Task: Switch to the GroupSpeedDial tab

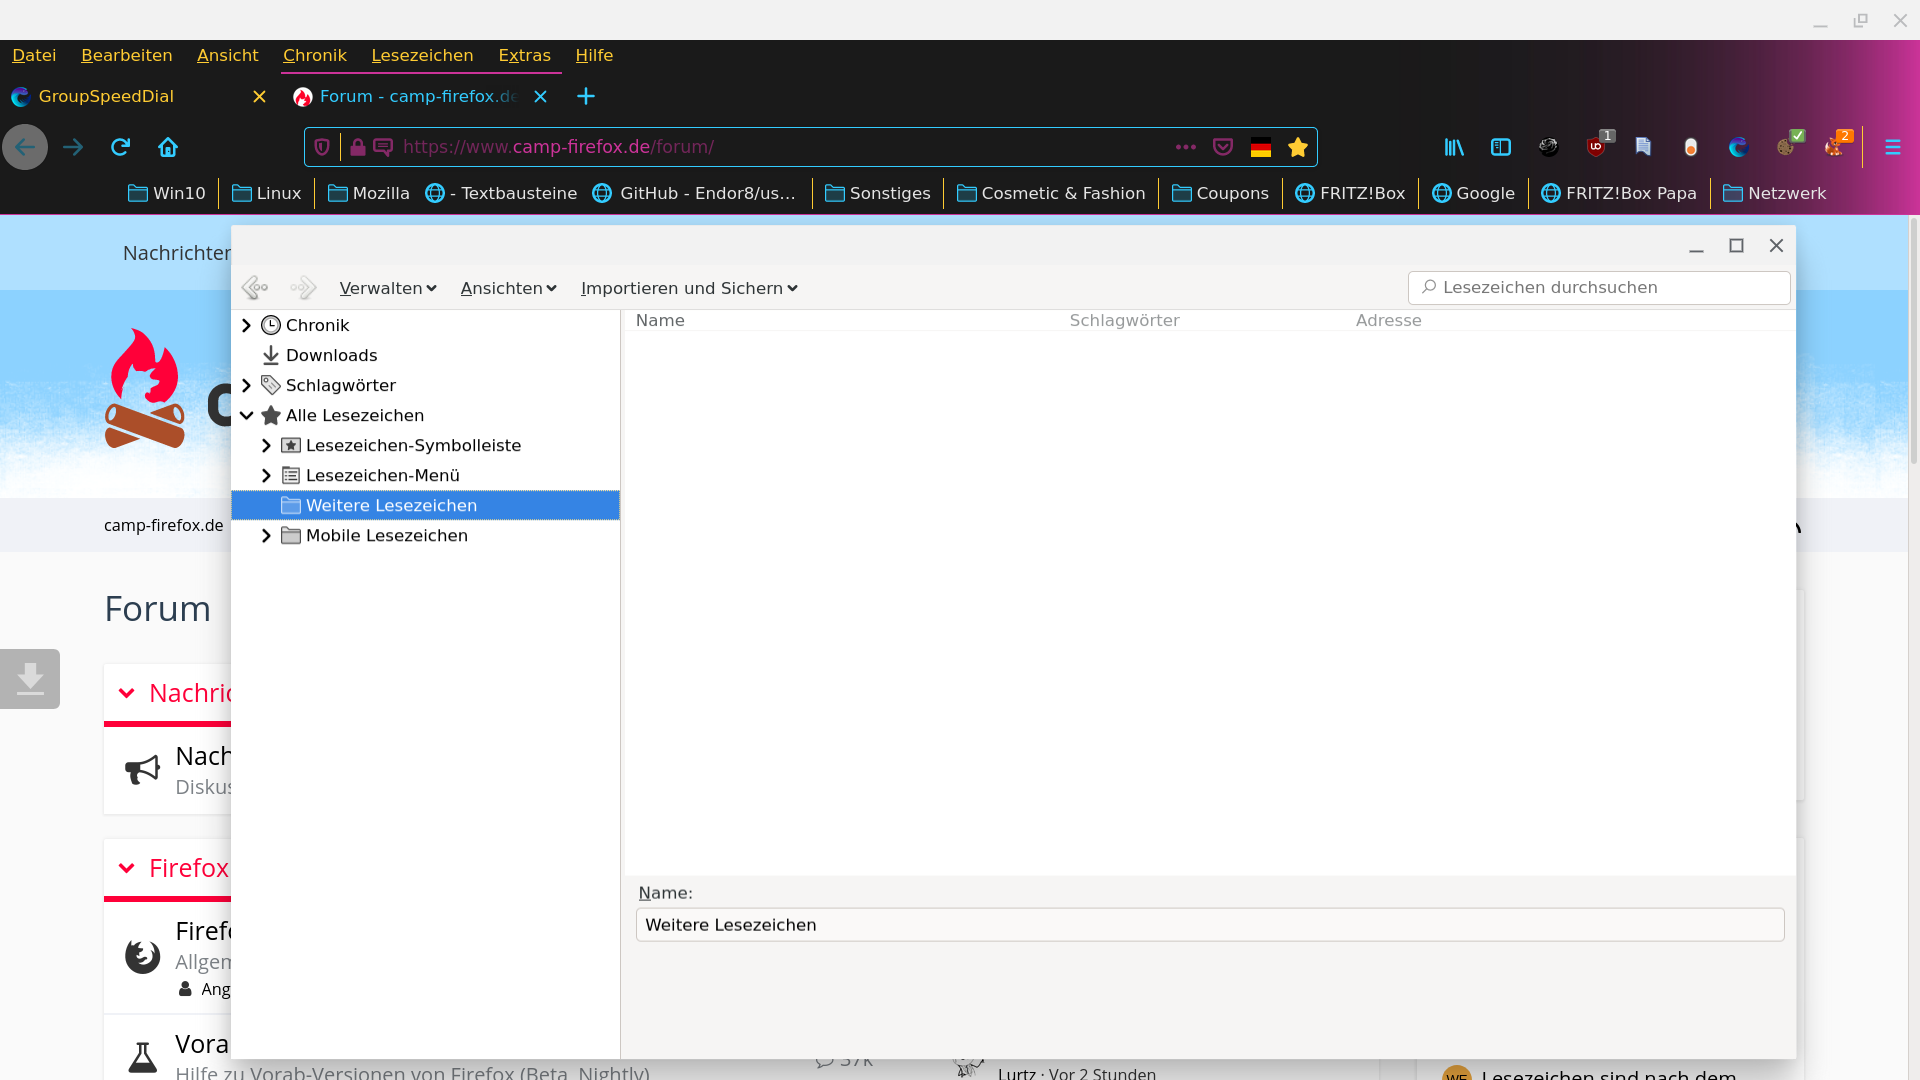Action: coord(107,96)
